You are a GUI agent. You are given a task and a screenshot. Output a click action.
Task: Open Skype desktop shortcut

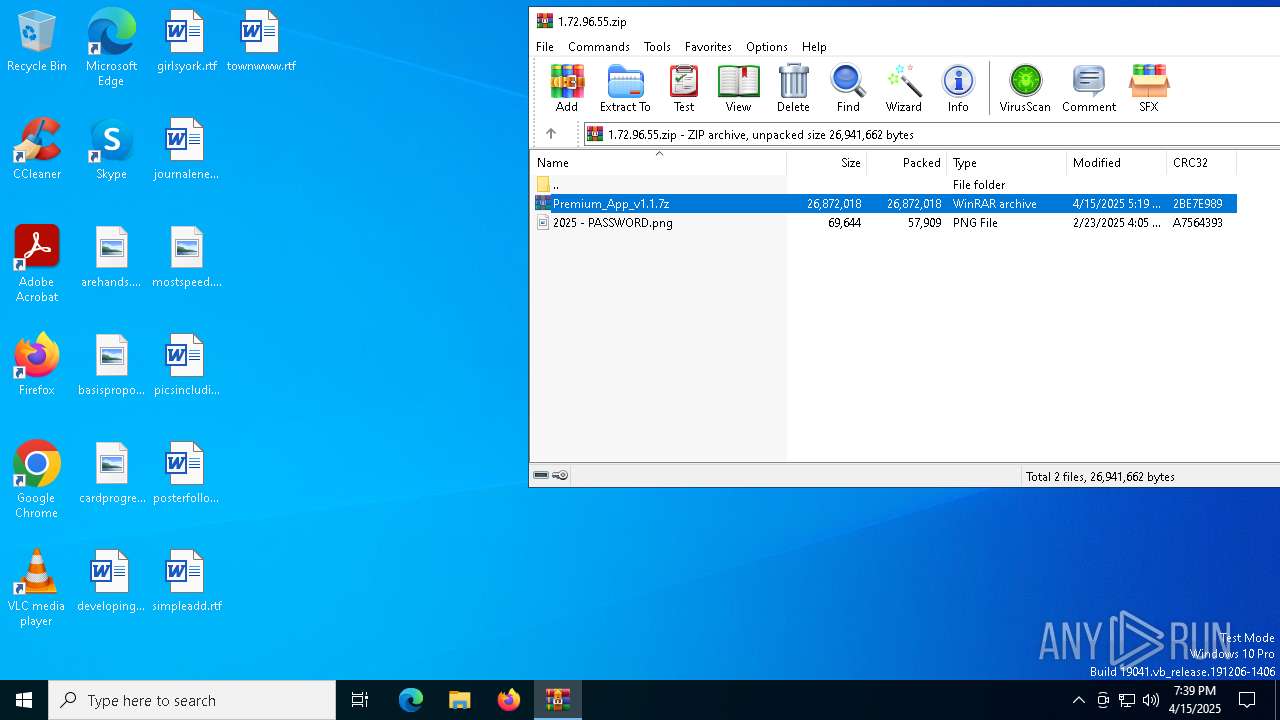click(x=111, y=149)
